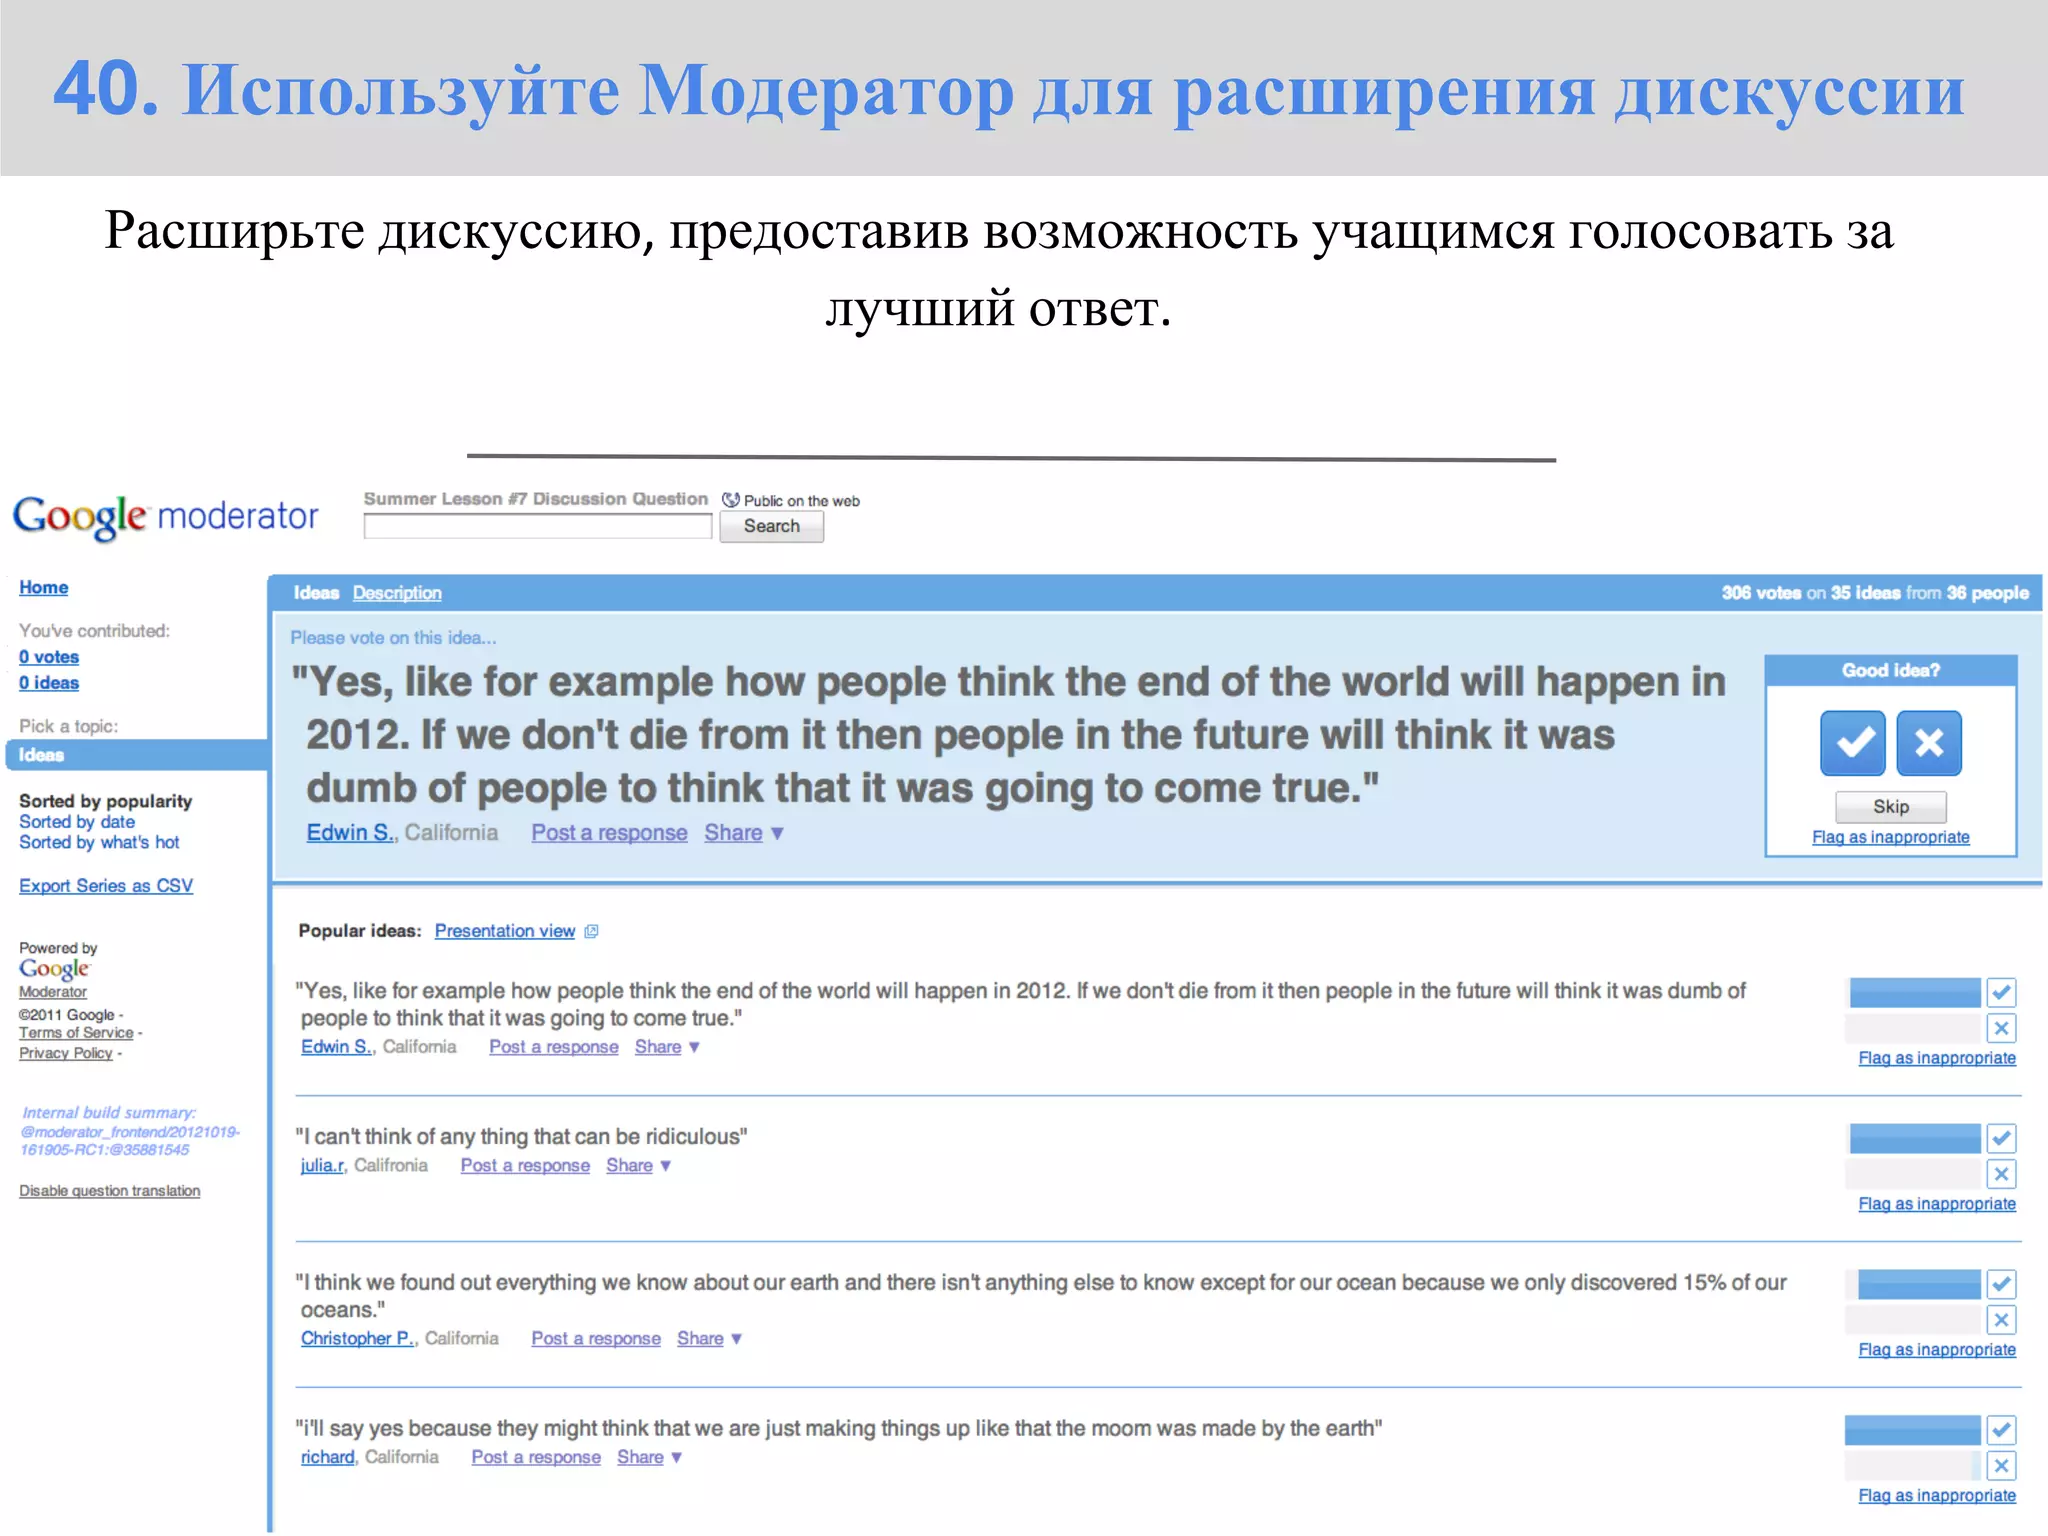Flag Christopher P.'s idea as inappropriate
Viewport: 2048px width, 1536px height.
(x=1937, y=1350)
